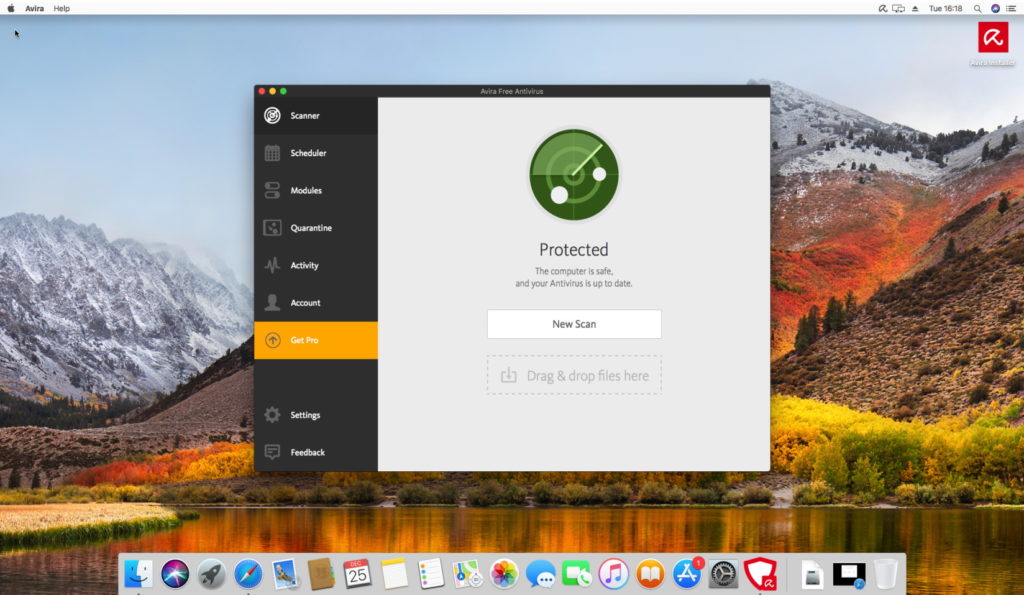
Task: Launch Safari from the Dock
Action: point(248,573)
